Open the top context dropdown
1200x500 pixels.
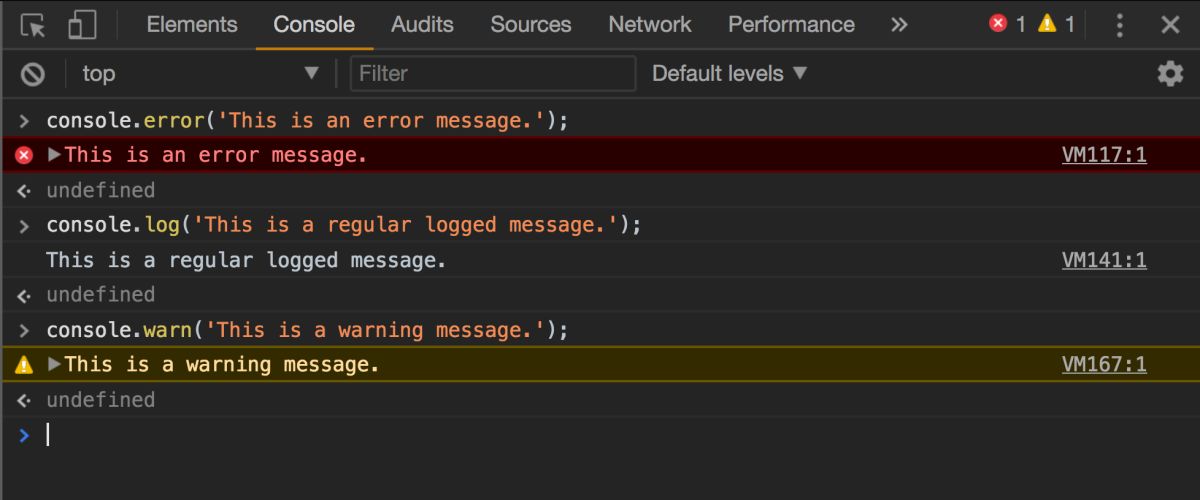(x=201, y=73)
